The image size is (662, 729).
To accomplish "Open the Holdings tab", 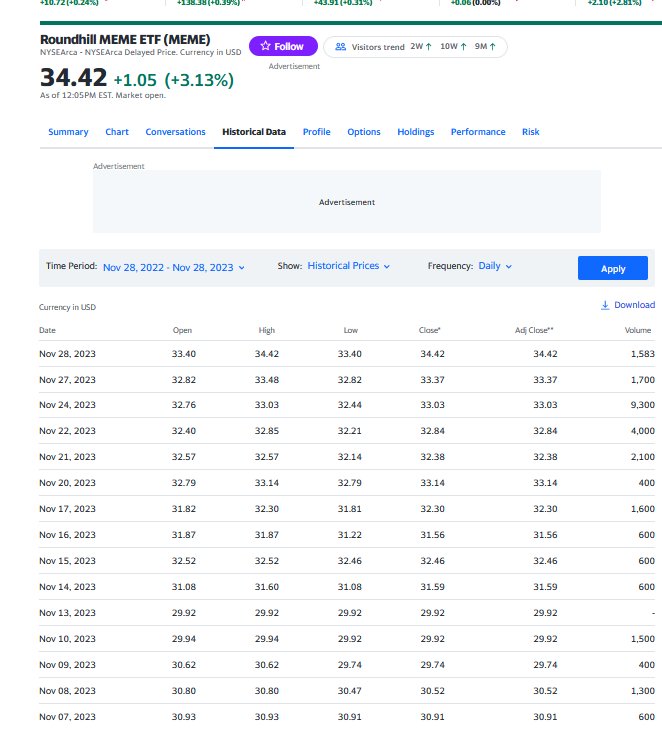I will click(x=416, y=132).
